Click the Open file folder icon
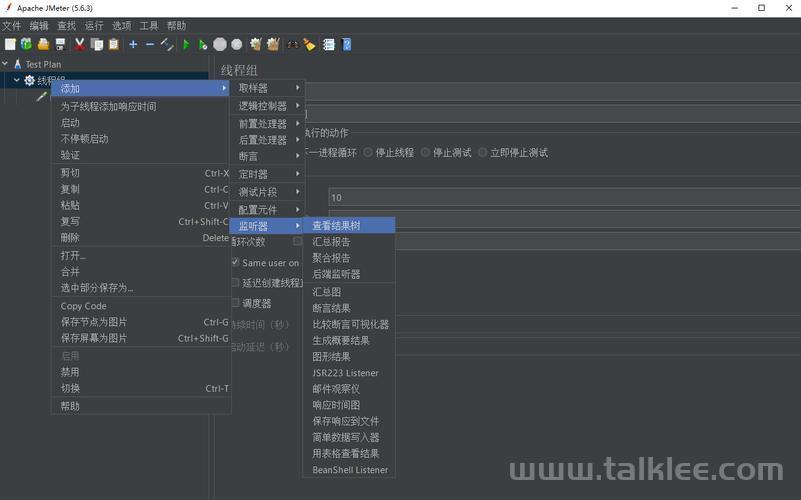 point(43,44)
